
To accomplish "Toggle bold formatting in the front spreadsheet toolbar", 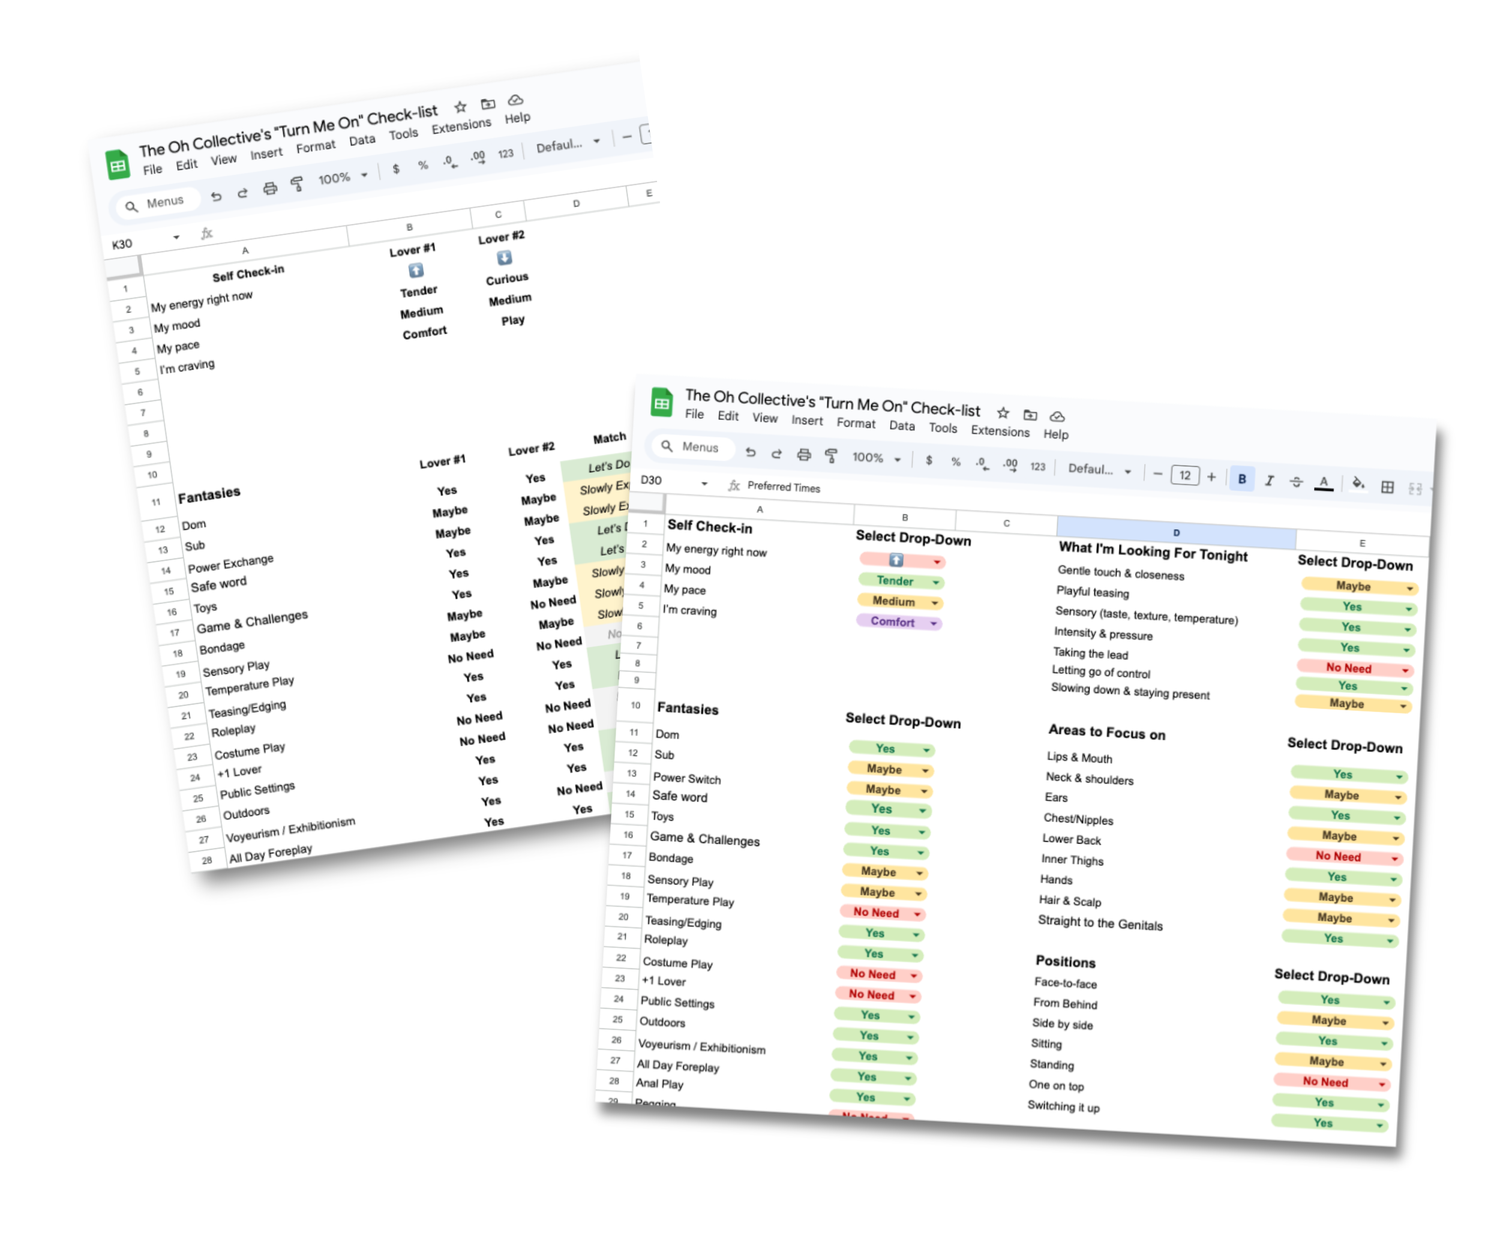I will click(x=1242, y=479).
